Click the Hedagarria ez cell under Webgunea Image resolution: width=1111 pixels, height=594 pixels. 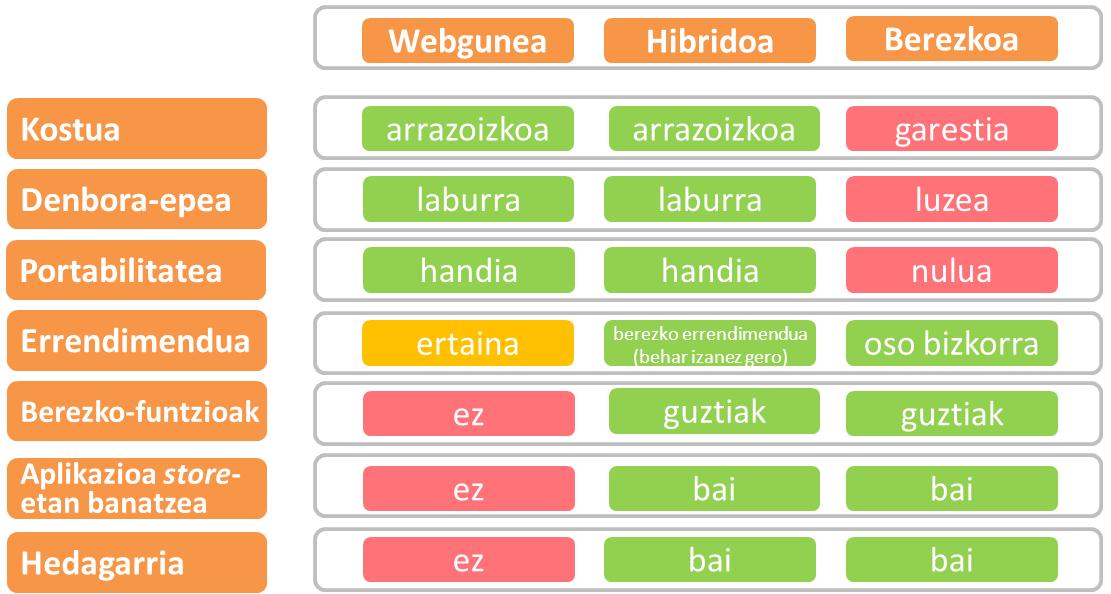pos(468,560)
